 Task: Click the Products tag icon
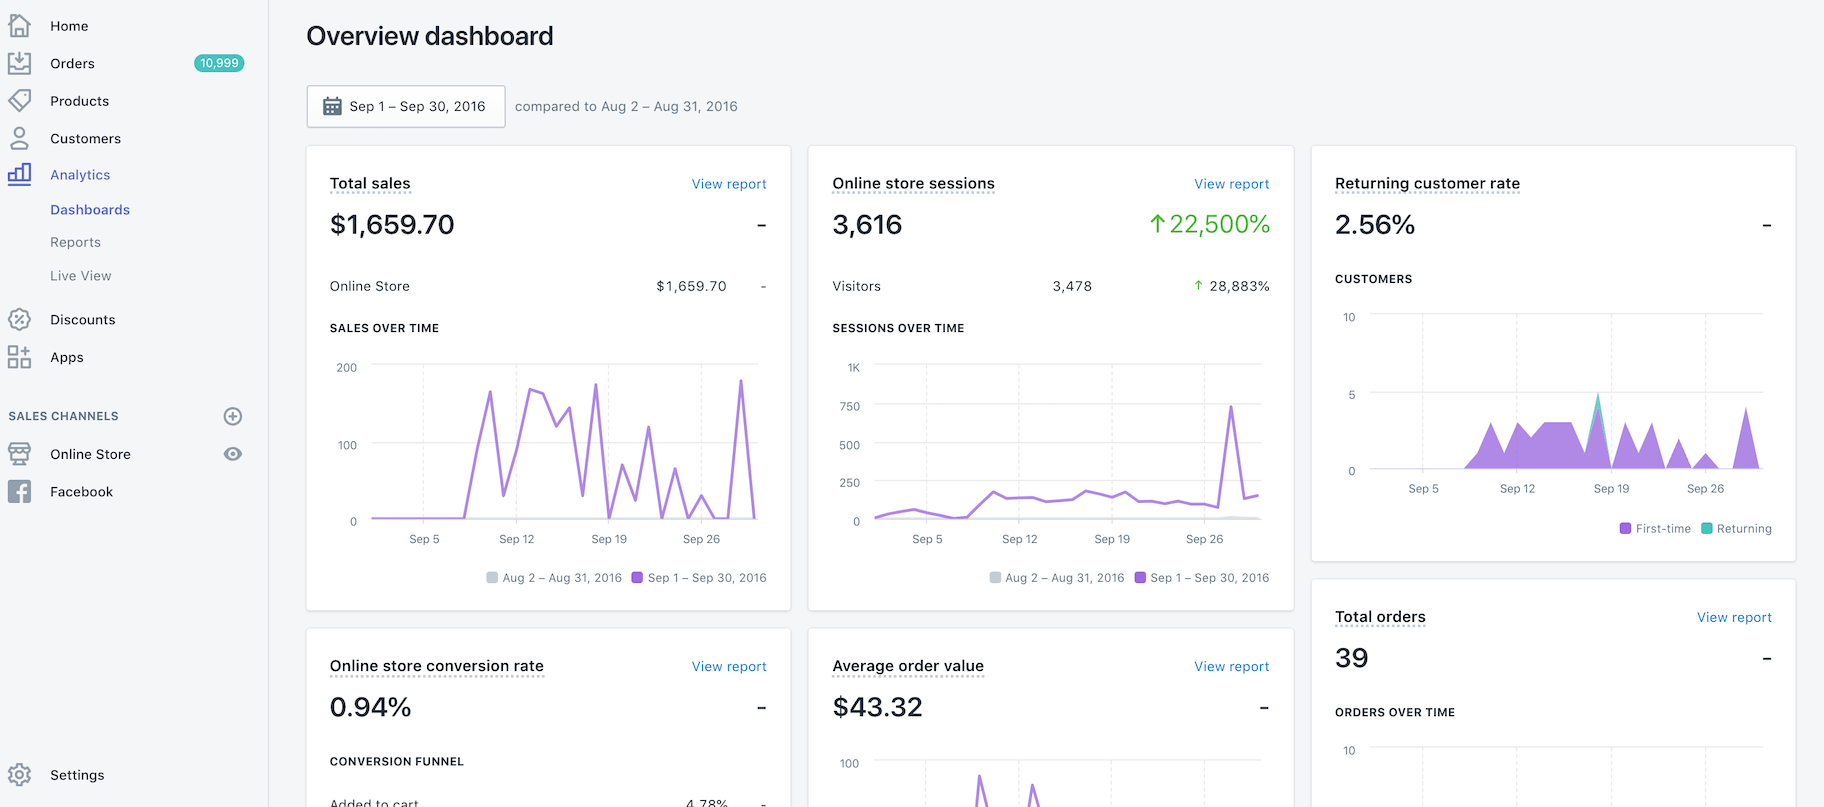point(19,101)
